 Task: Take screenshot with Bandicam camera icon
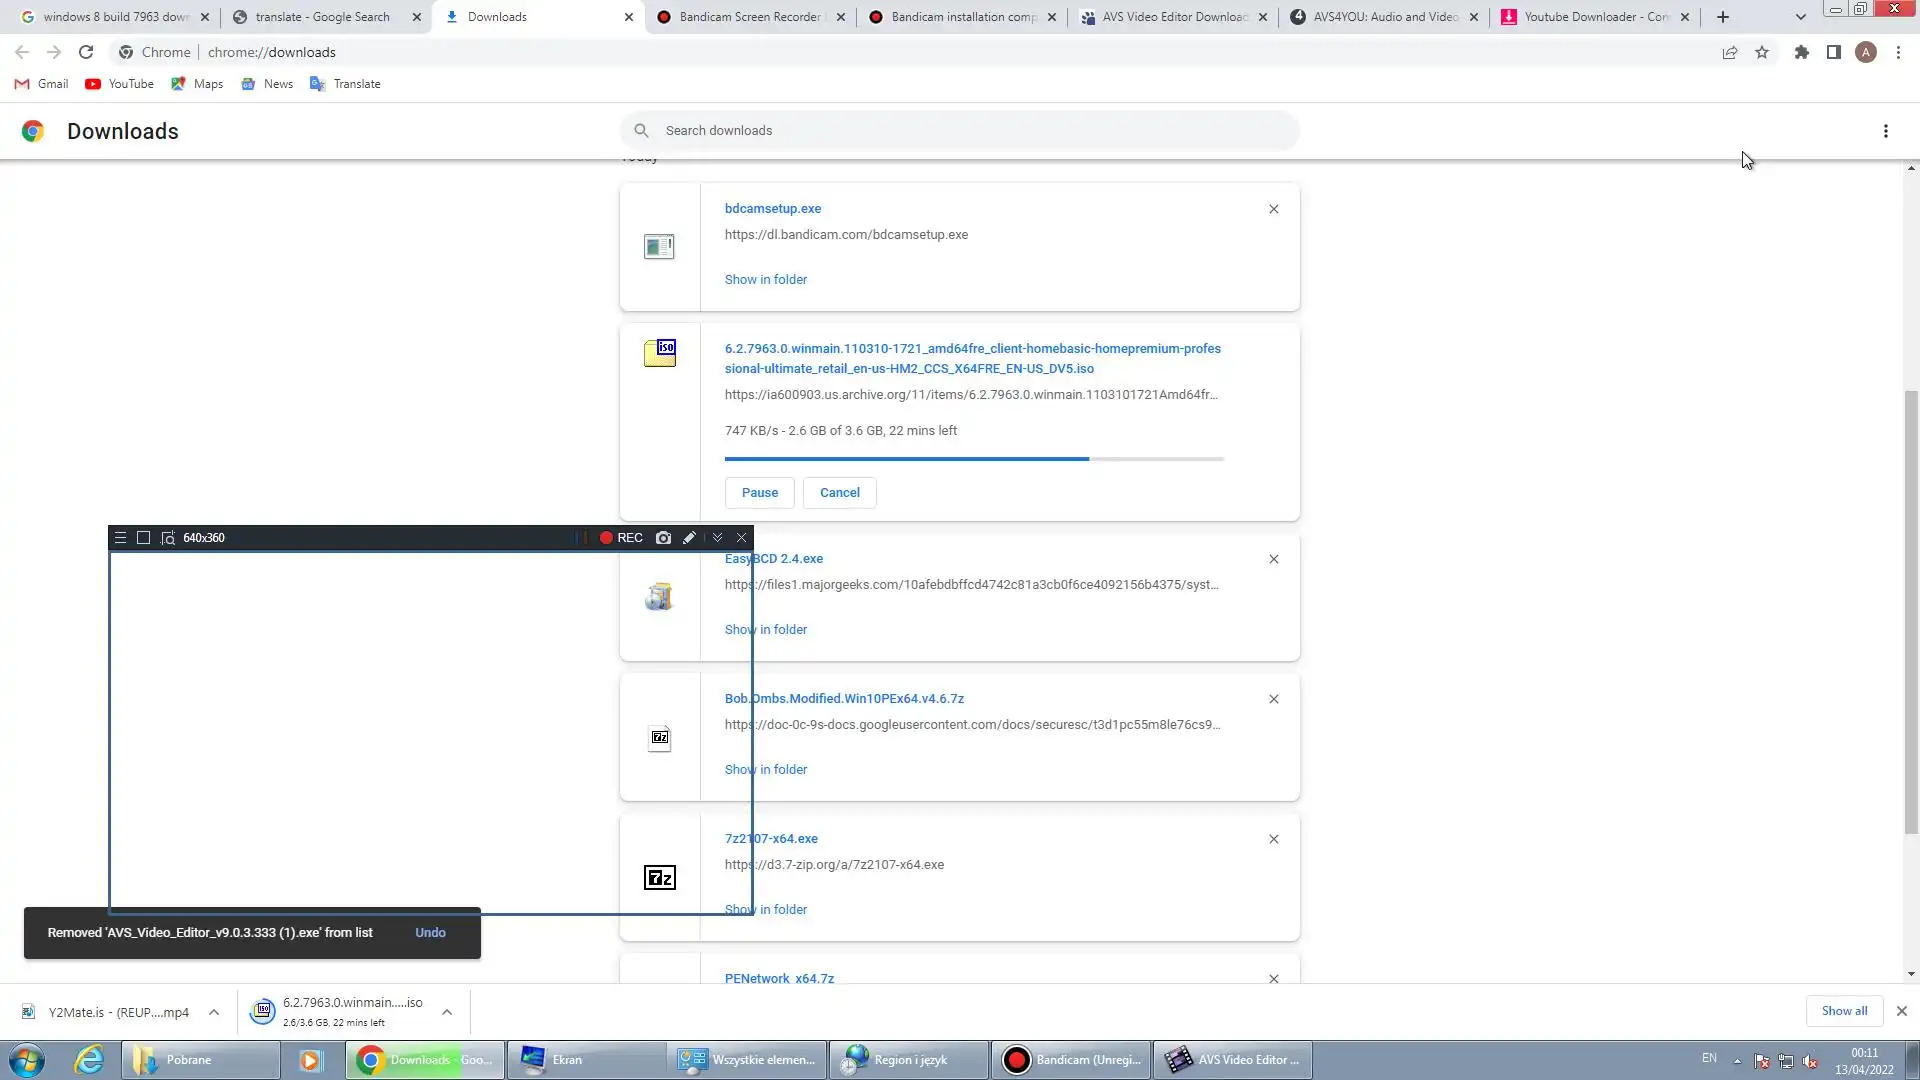pos(663,538)
